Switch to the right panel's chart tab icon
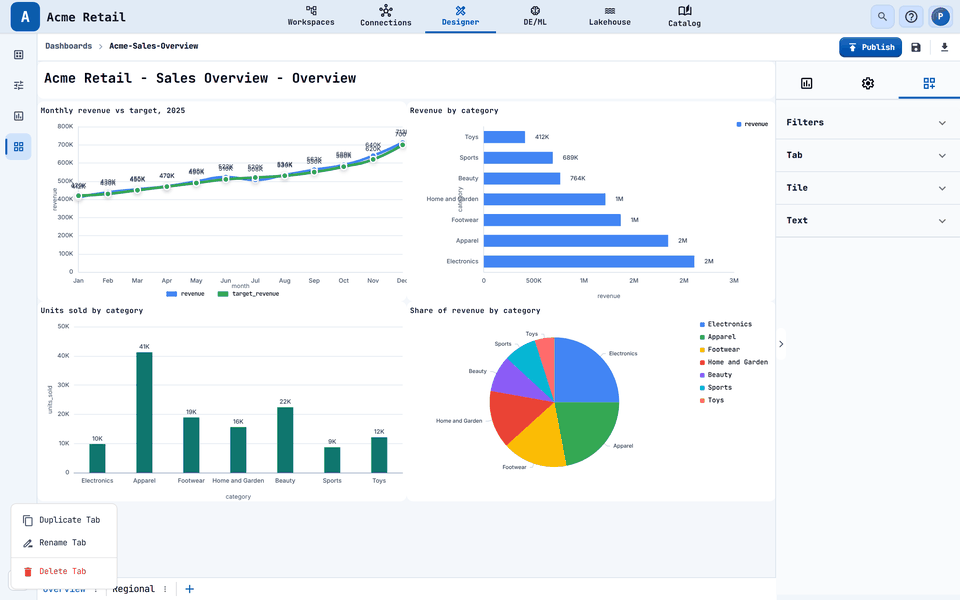 click(806, 83)
